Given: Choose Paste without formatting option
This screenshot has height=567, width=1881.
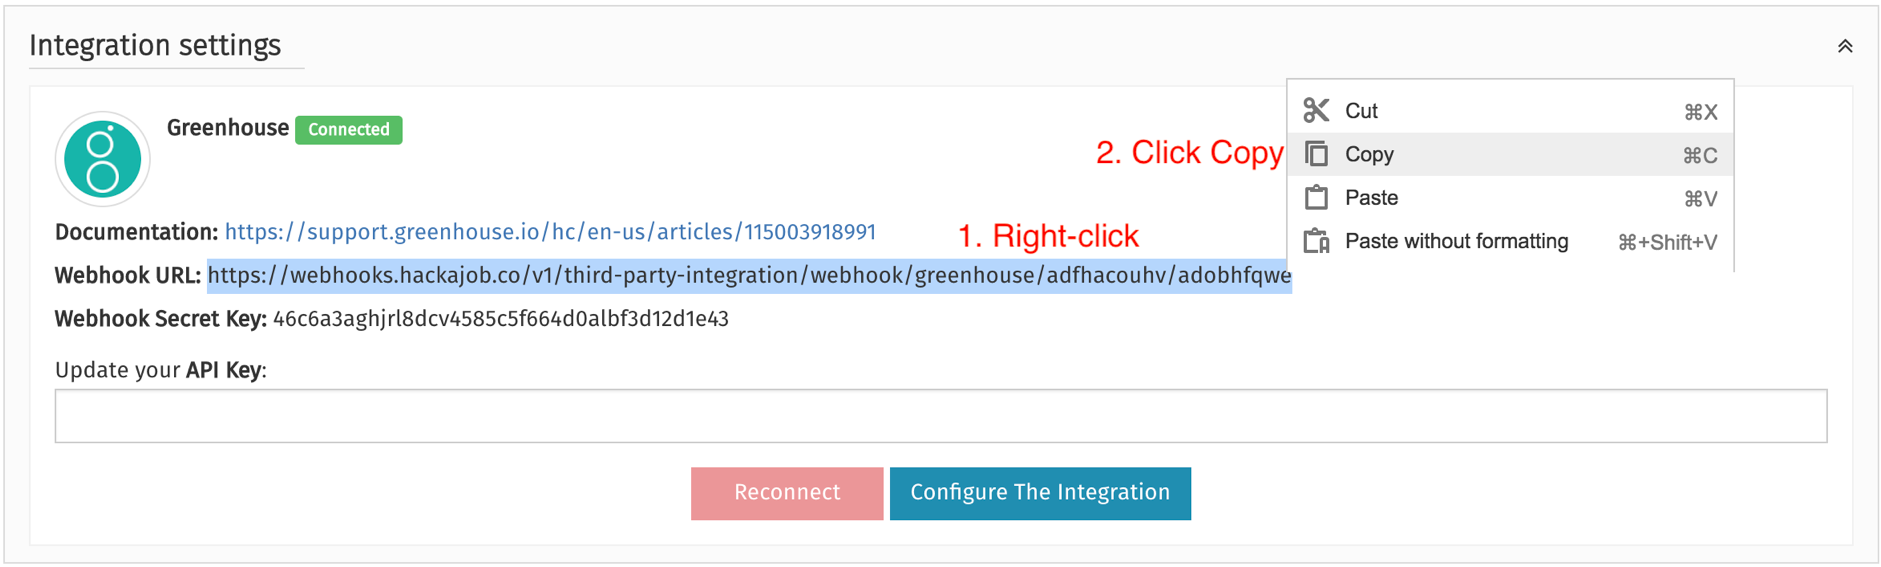Looking at the screenshot, I should [1510, 241].
